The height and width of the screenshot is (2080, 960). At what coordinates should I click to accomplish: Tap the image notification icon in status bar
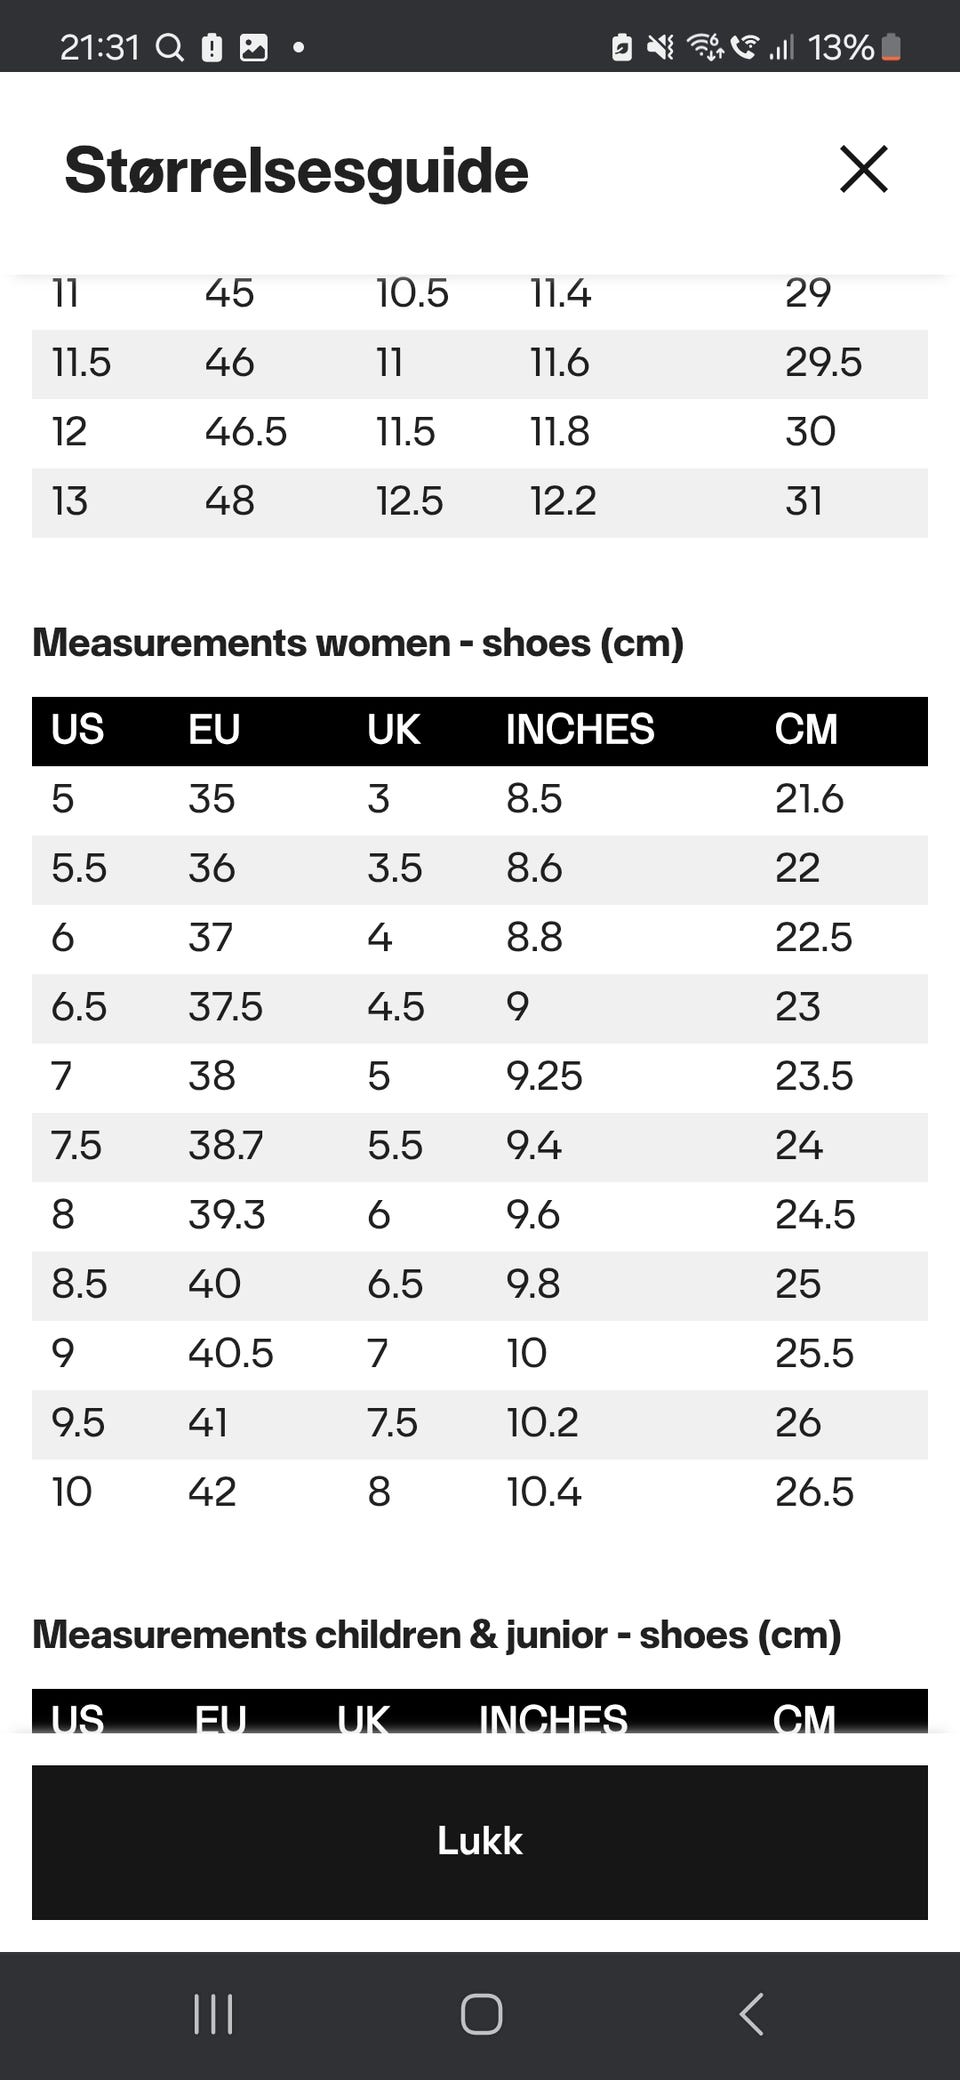pos(254,47)
